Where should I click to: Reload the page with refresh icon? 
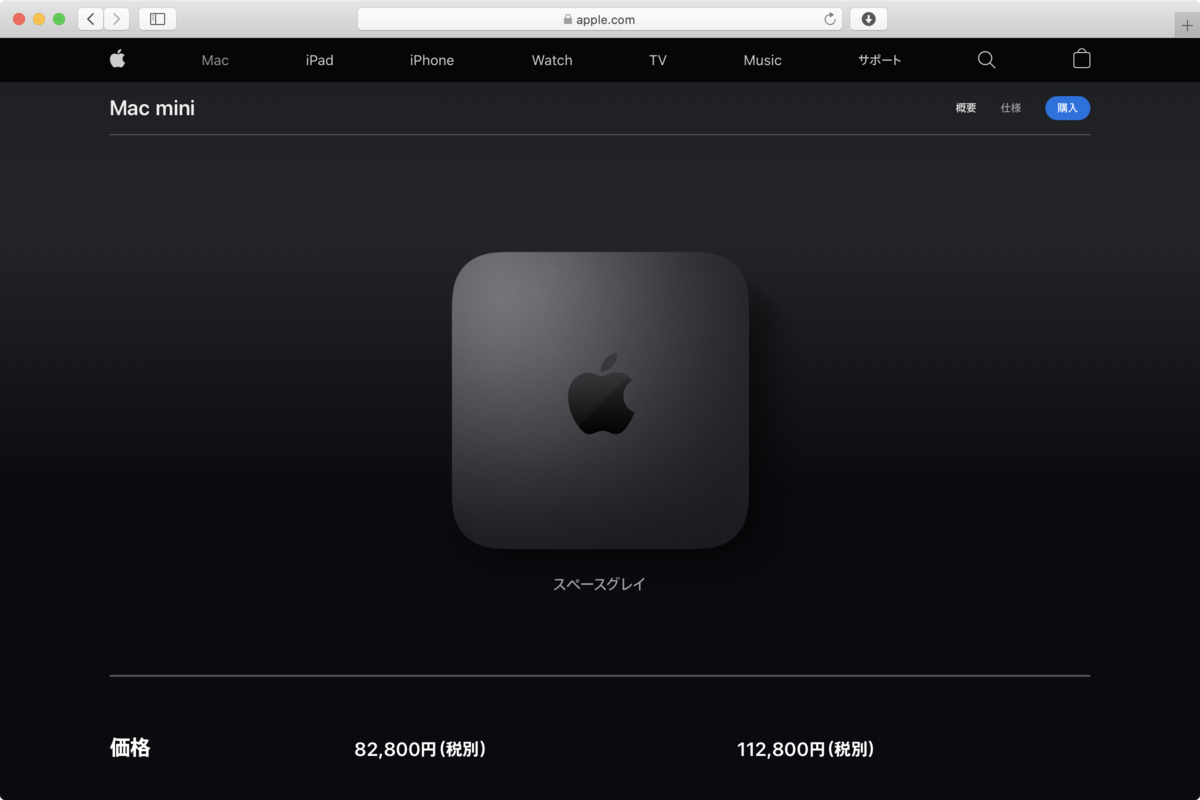[x=830, y=19]
